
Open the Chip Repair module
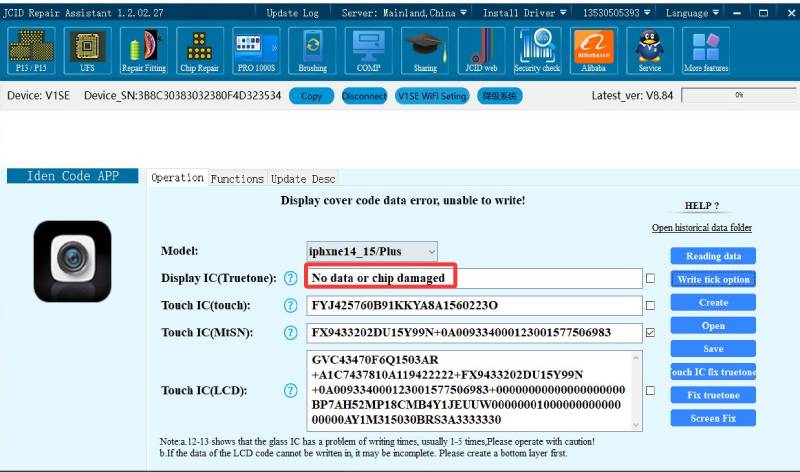tap(199, 51)
